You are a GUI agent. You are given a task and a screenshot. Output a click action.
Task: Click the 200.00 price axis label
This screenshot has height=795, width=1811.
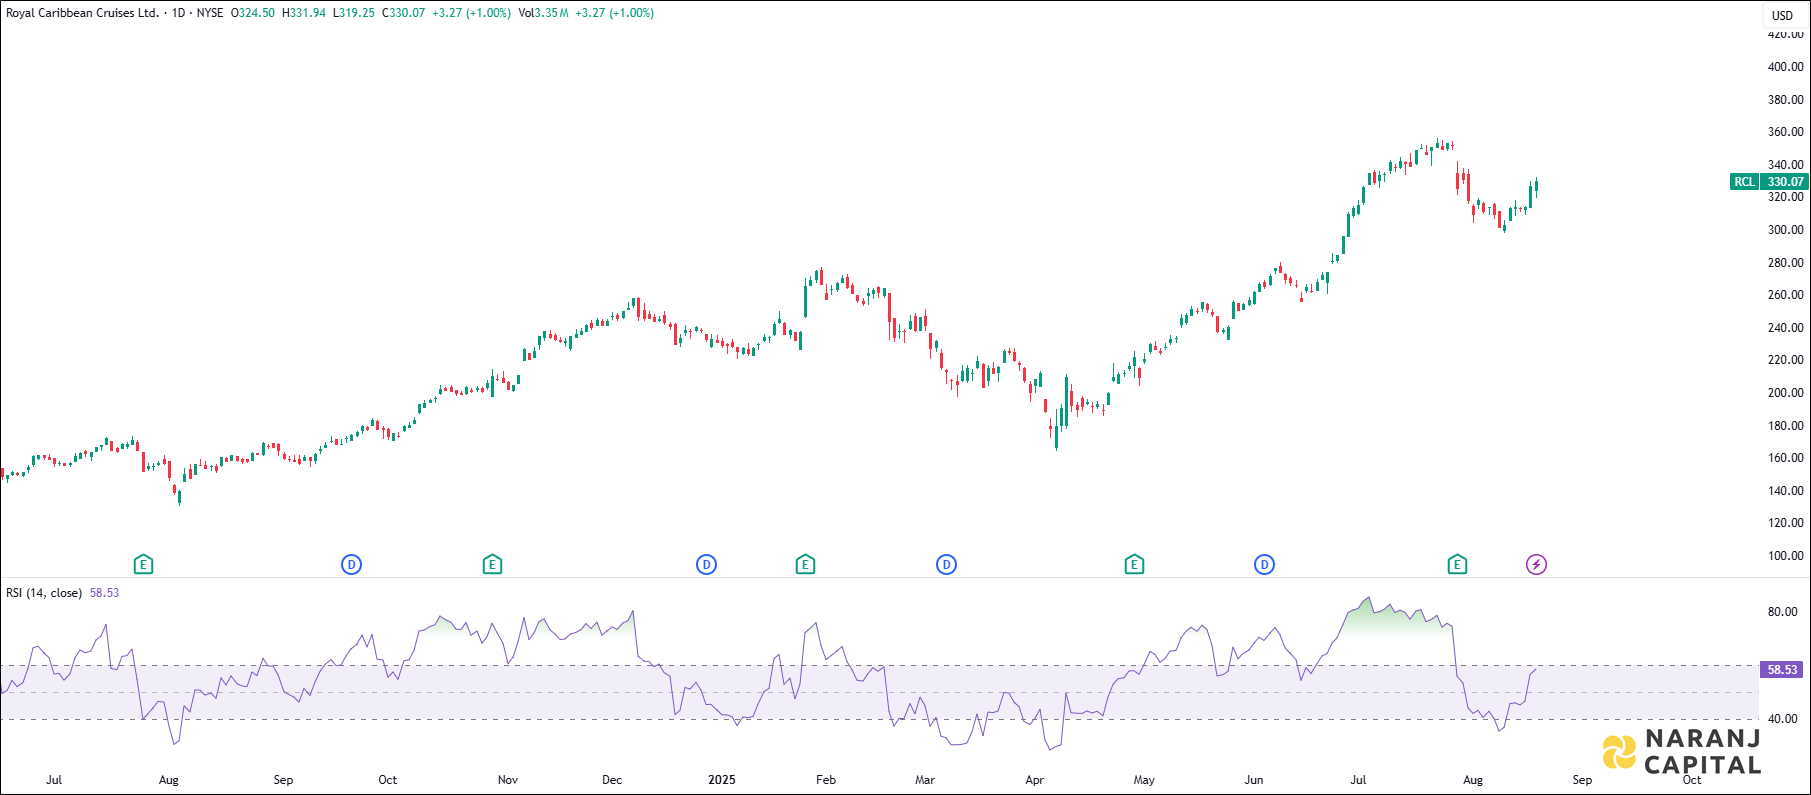click(1785, 393)
